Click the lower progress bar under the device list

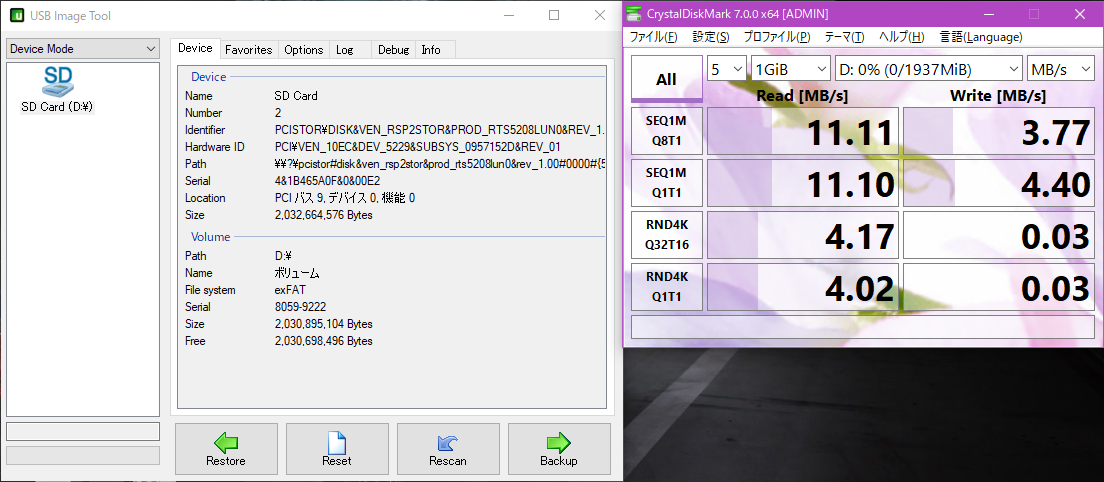(83, 455)
